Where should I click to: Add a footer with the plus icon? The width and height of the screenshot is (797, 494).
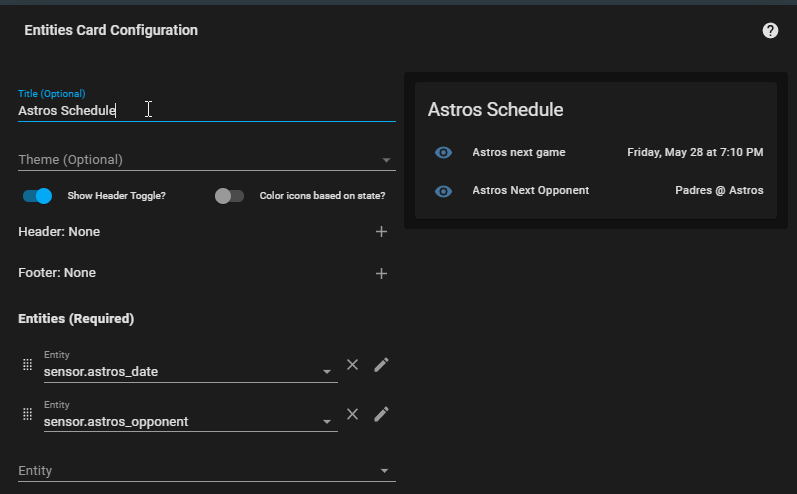[381, 273]
